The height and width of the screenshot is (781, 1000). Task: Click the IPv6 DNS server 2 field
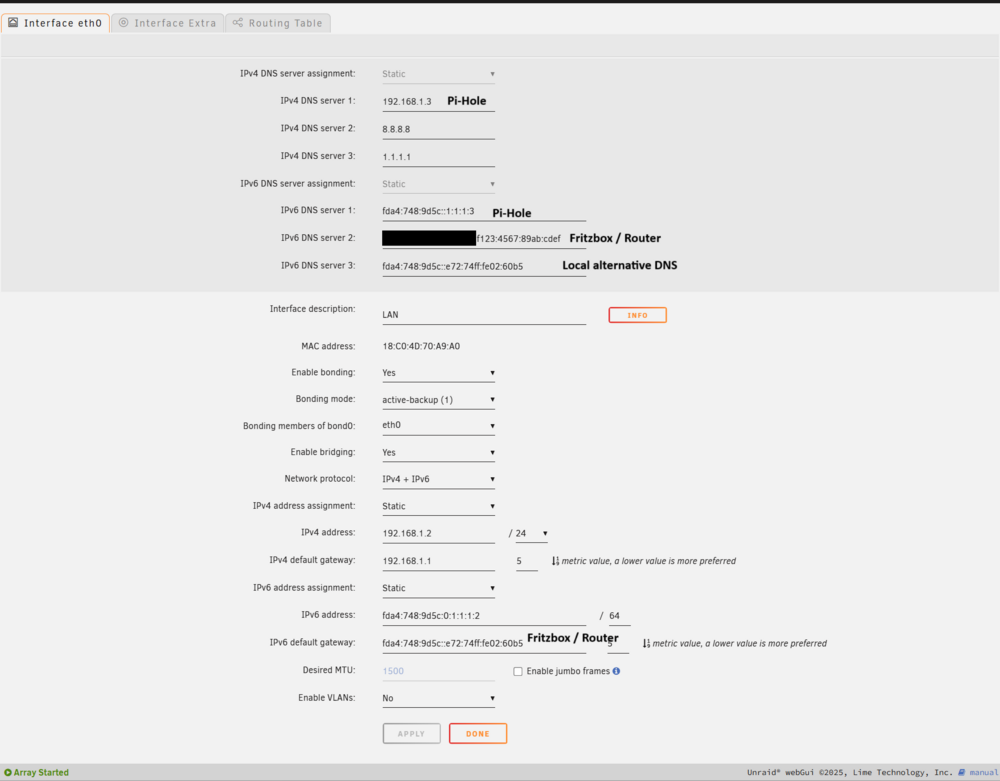[x=483, y=239]
